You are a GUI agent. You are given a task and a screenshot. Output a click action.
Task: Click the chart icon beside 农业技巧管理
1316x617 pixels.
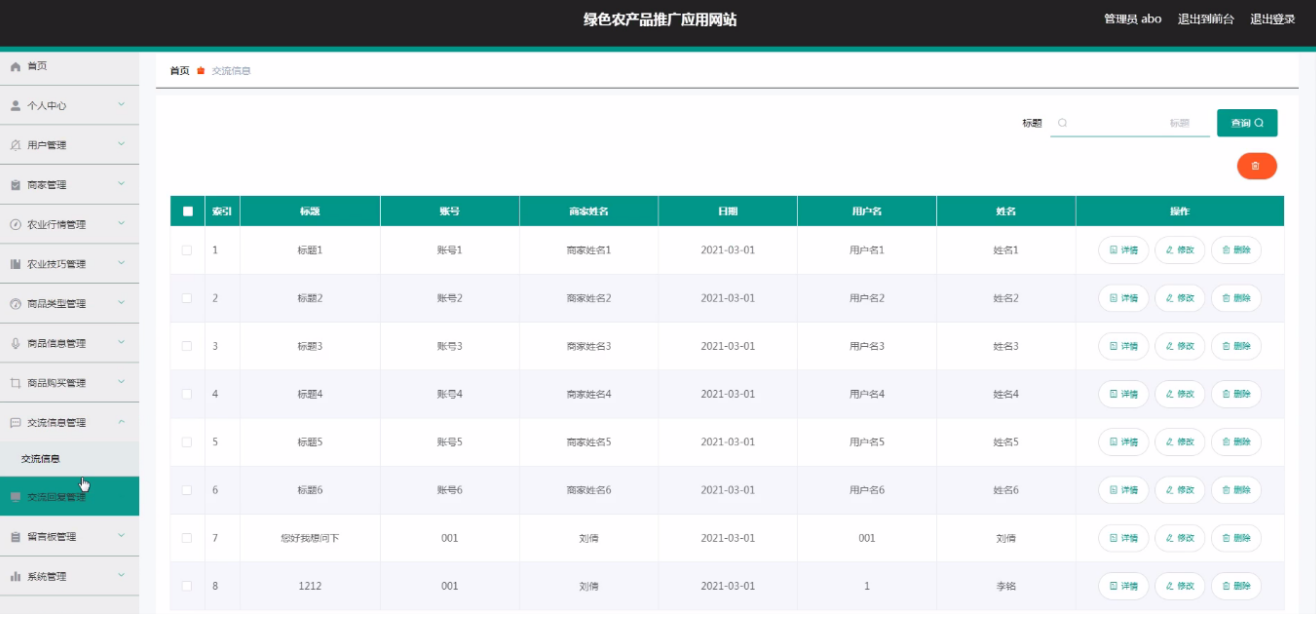[x=15, y=264]
